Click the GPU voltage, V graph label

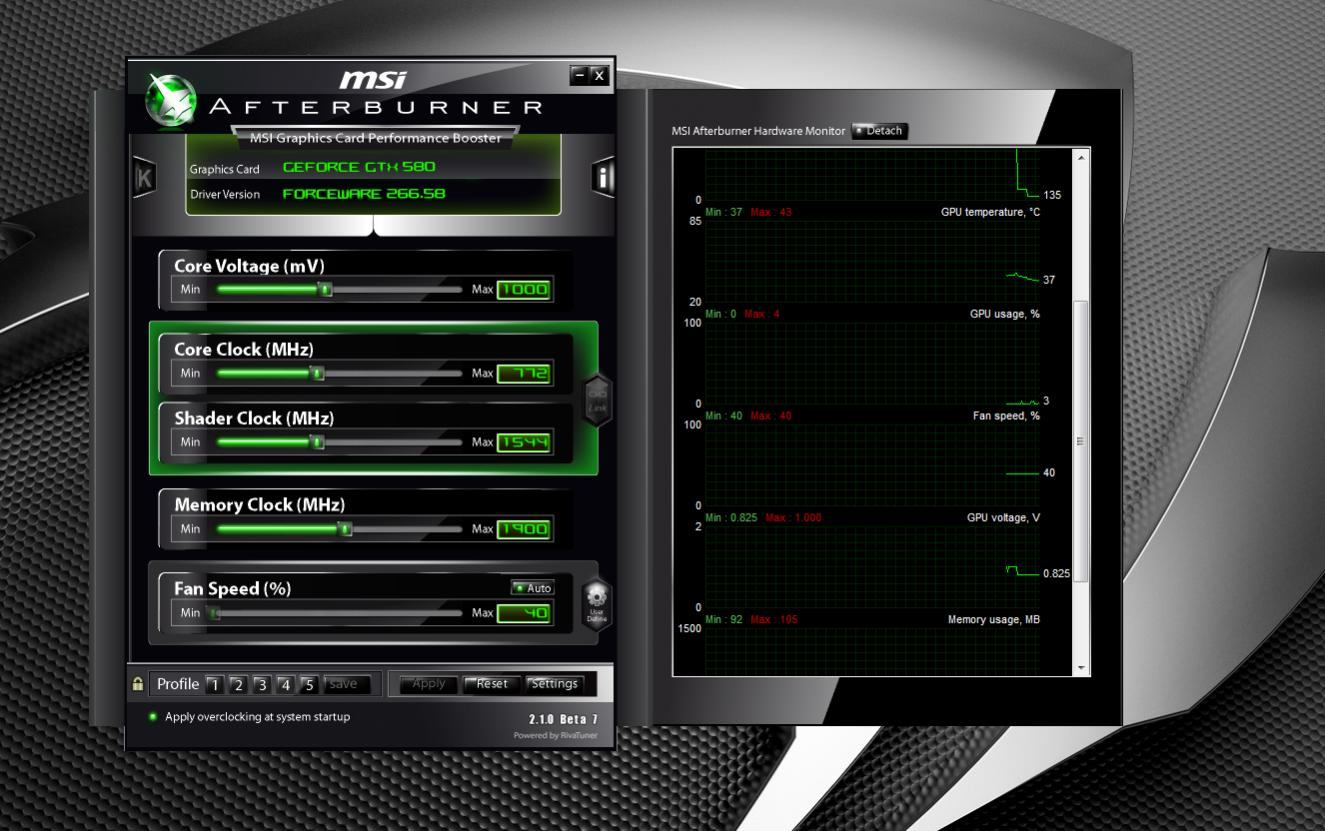click(1003, 518)
